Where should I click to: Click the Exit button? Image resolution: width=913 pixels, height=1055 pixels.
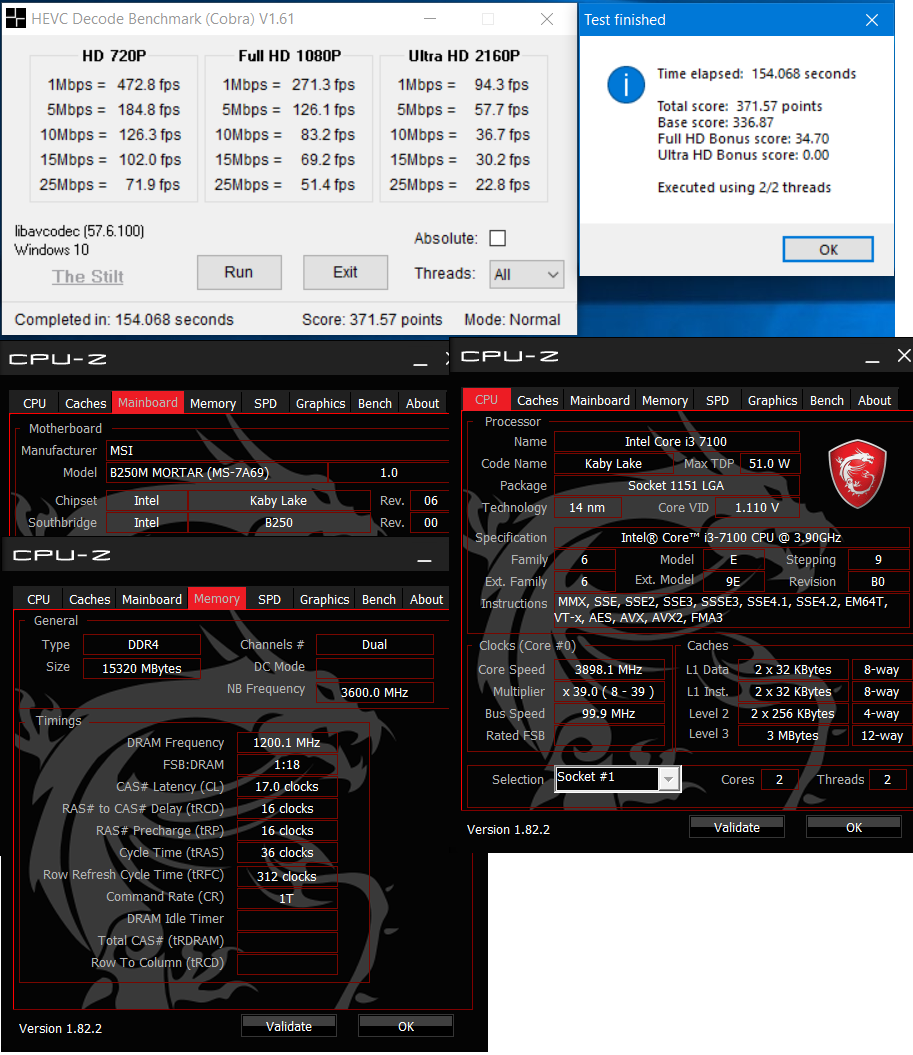click(345, 272)
